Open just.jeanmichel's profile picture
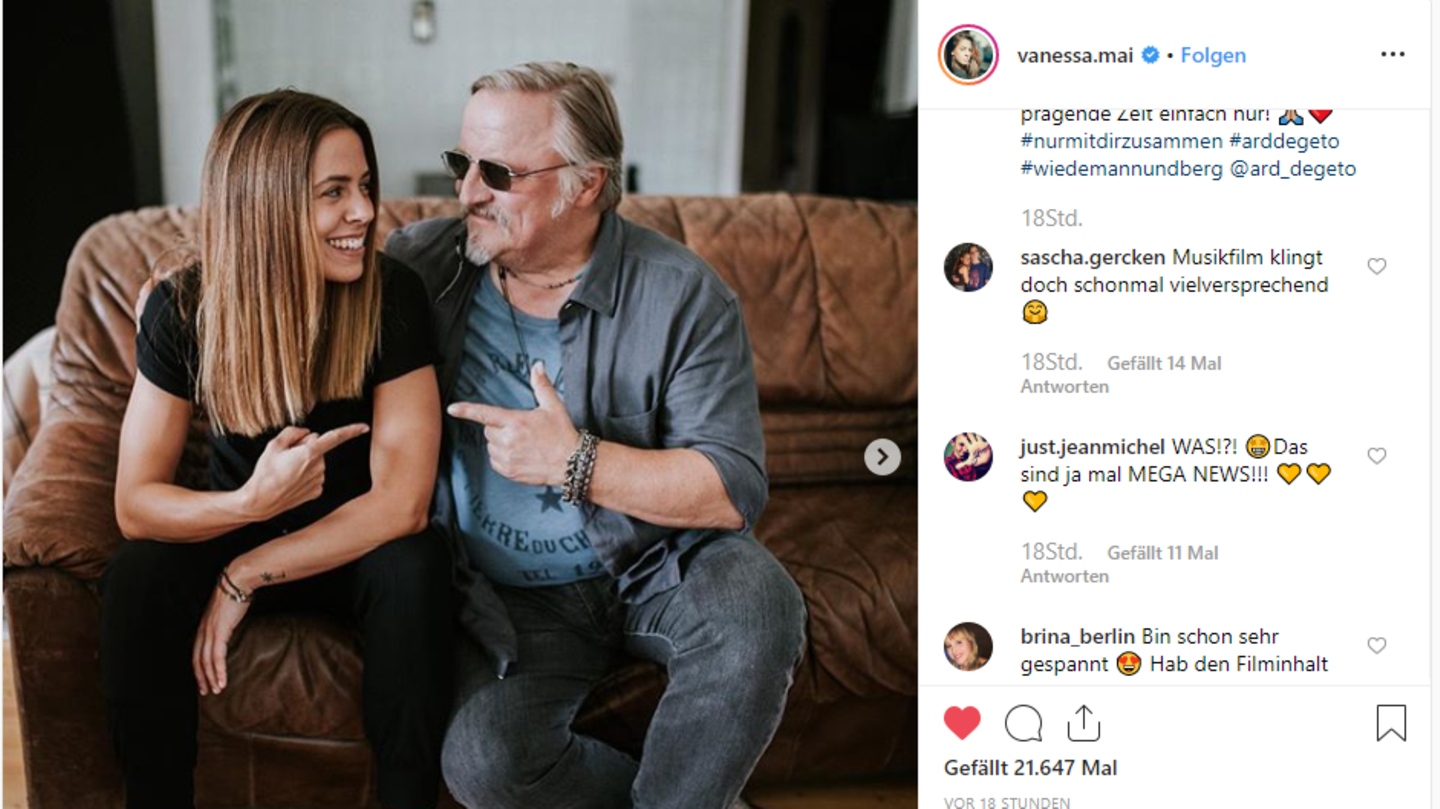 [x=968, y=457]
